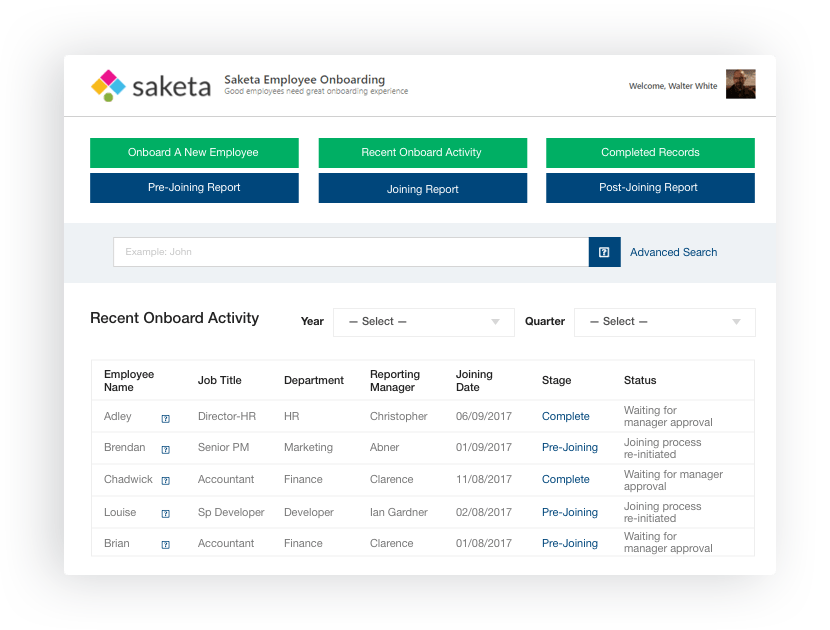830x630 pixels.
Task: Open the Pre-Joining Report
Action: click(194, 187)
